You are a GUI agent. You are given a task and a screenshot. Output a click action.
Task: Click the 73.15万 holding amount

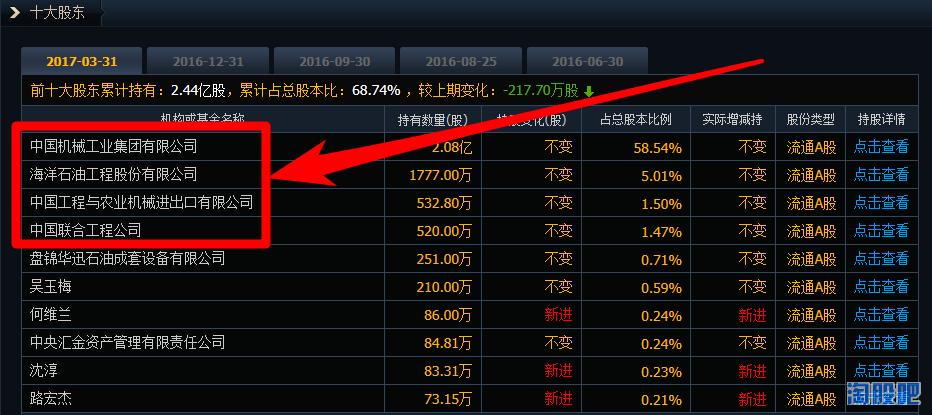[x=448, y=398]
